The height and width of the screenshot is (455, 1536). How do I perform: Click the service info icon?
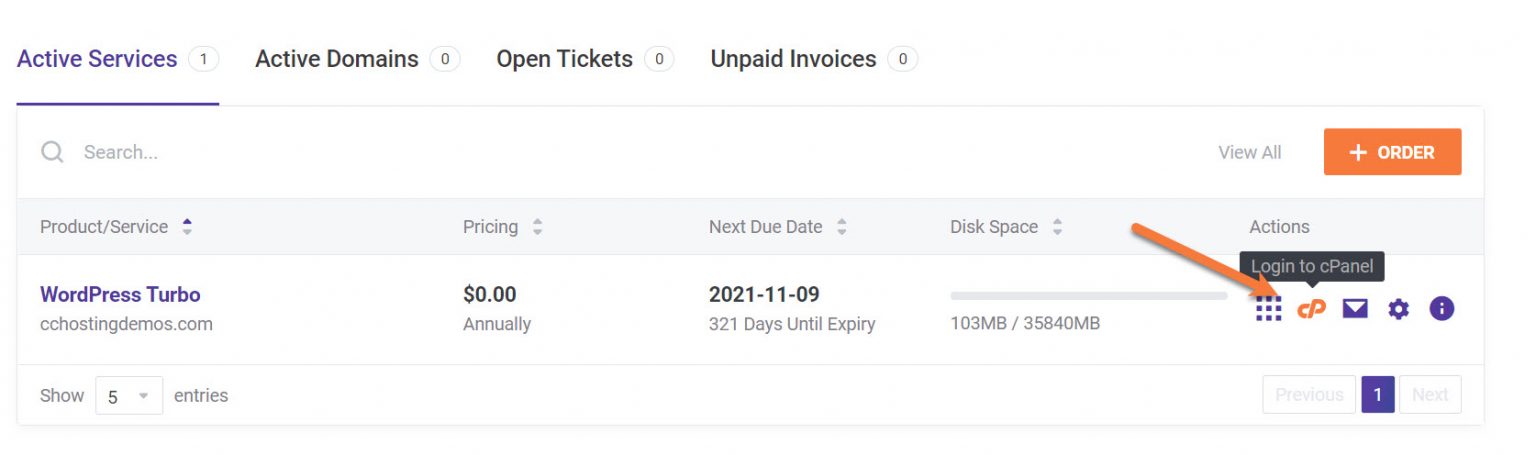[x=1441, y=309]
